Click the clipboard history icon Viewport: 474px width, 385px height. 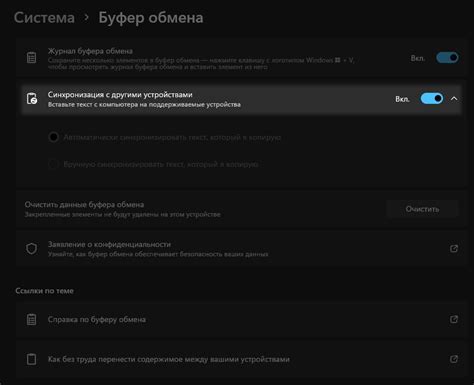(32, 58)
